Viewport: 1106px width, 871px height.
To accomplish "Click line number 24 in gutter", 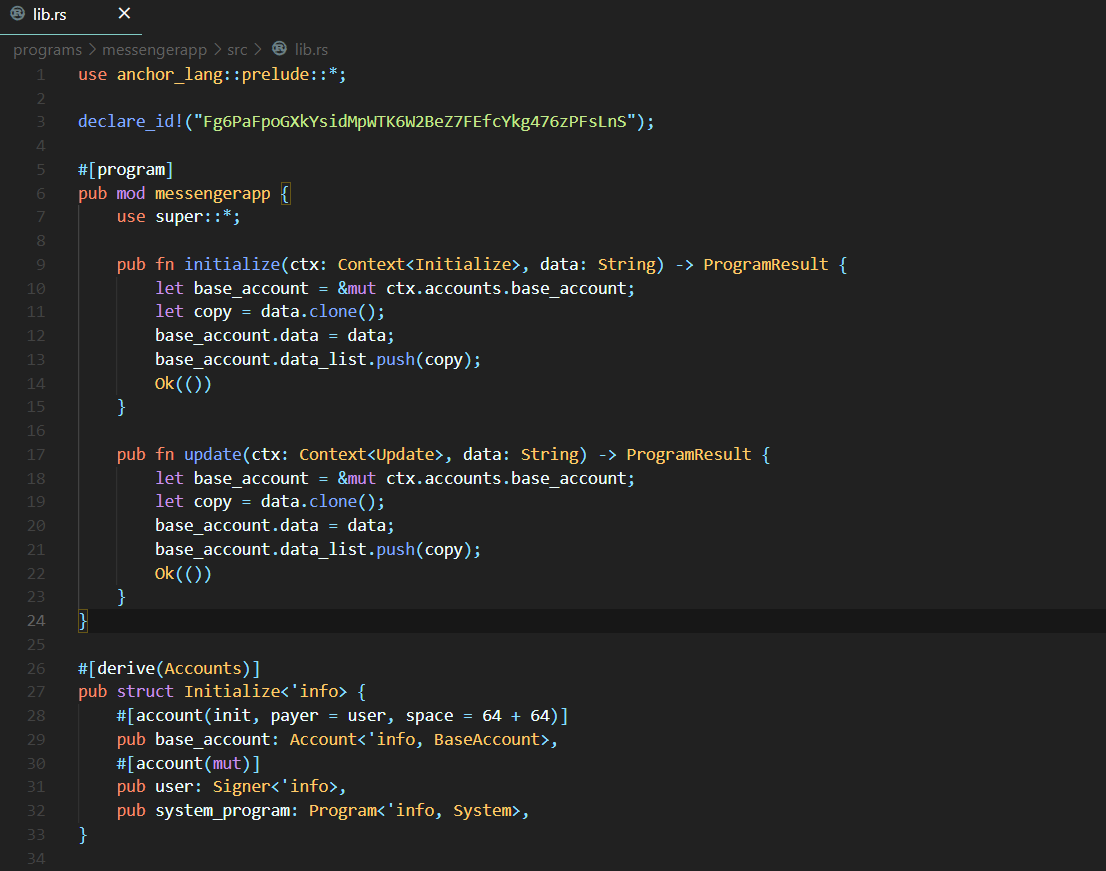I will pyautogui.click(x=36, y=621).
